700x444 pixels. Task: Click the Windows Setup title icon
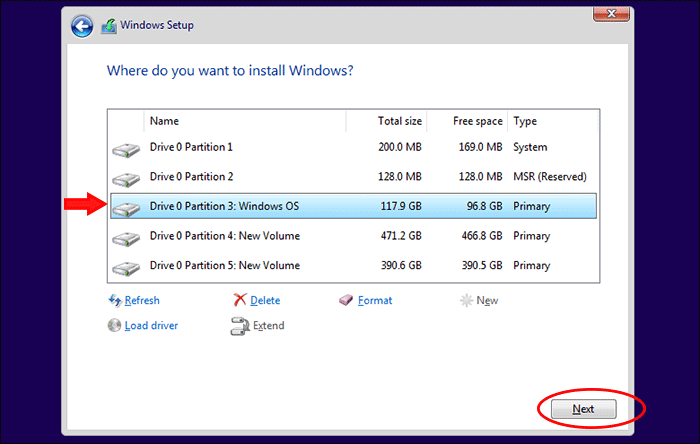point(108,27)
